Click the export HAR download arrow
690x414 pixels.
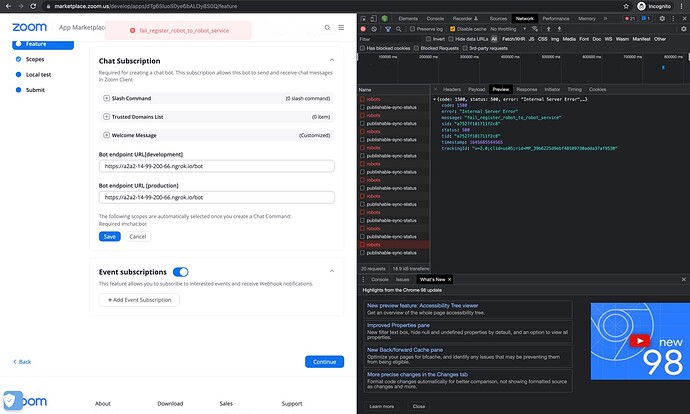click(559, 29)
